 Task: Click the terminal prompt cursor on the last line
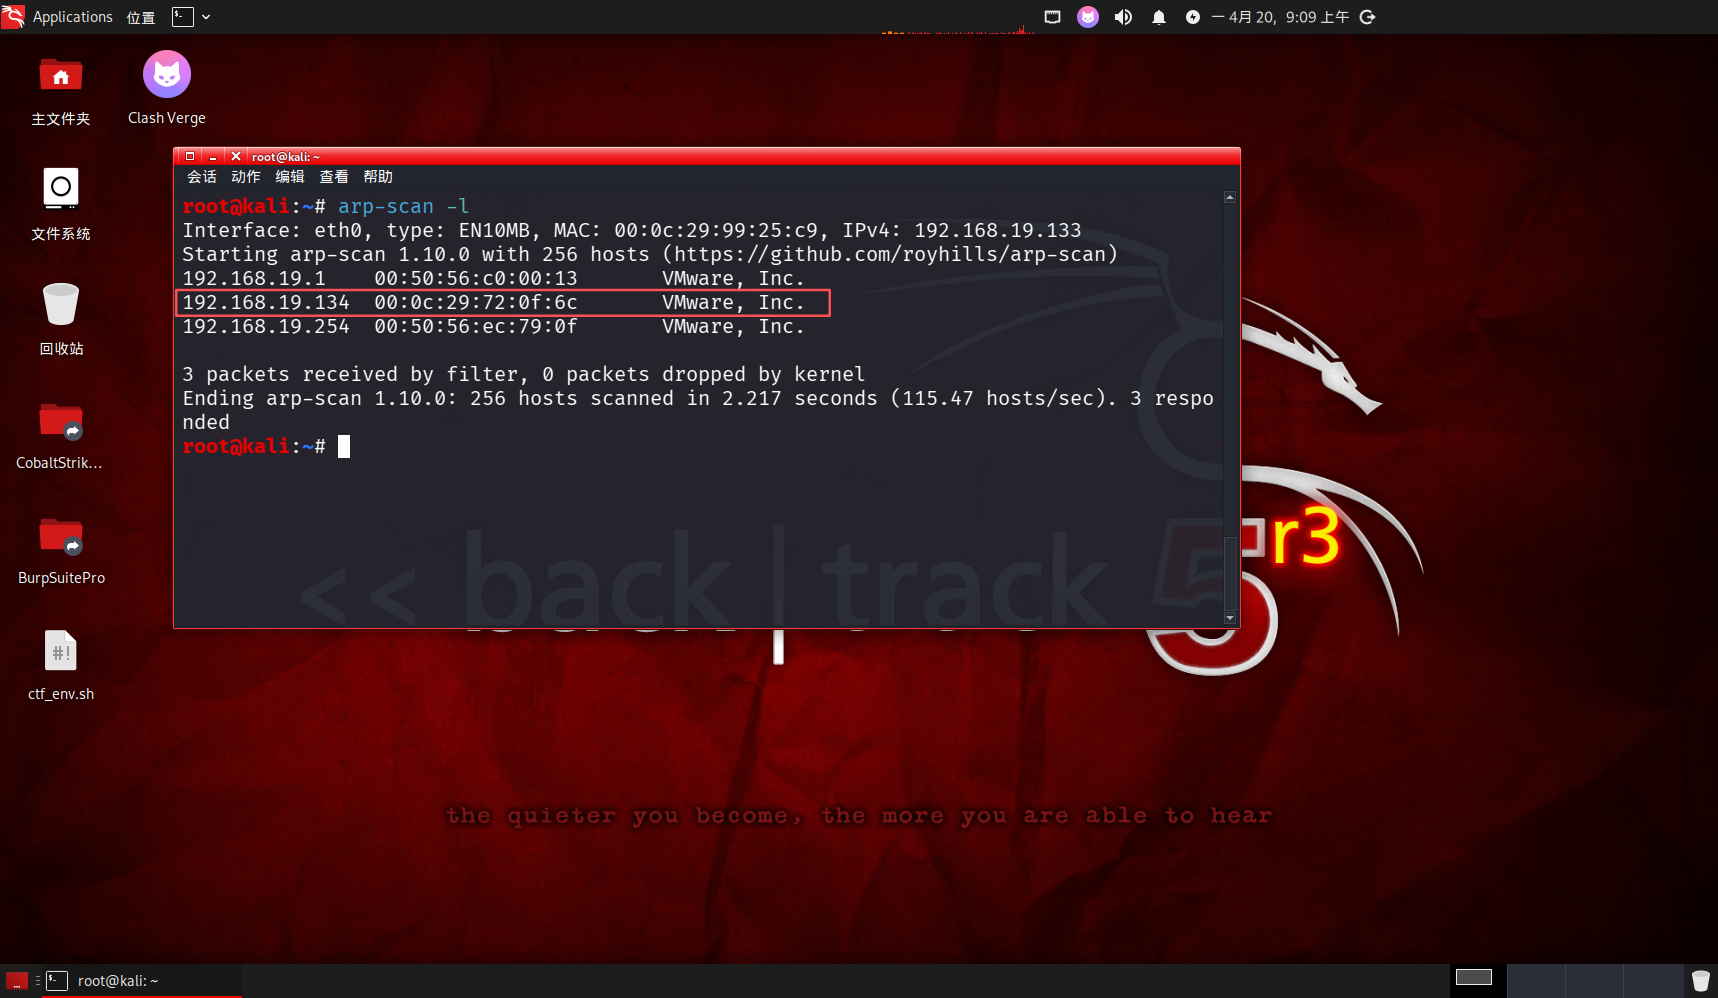[344, 446]
